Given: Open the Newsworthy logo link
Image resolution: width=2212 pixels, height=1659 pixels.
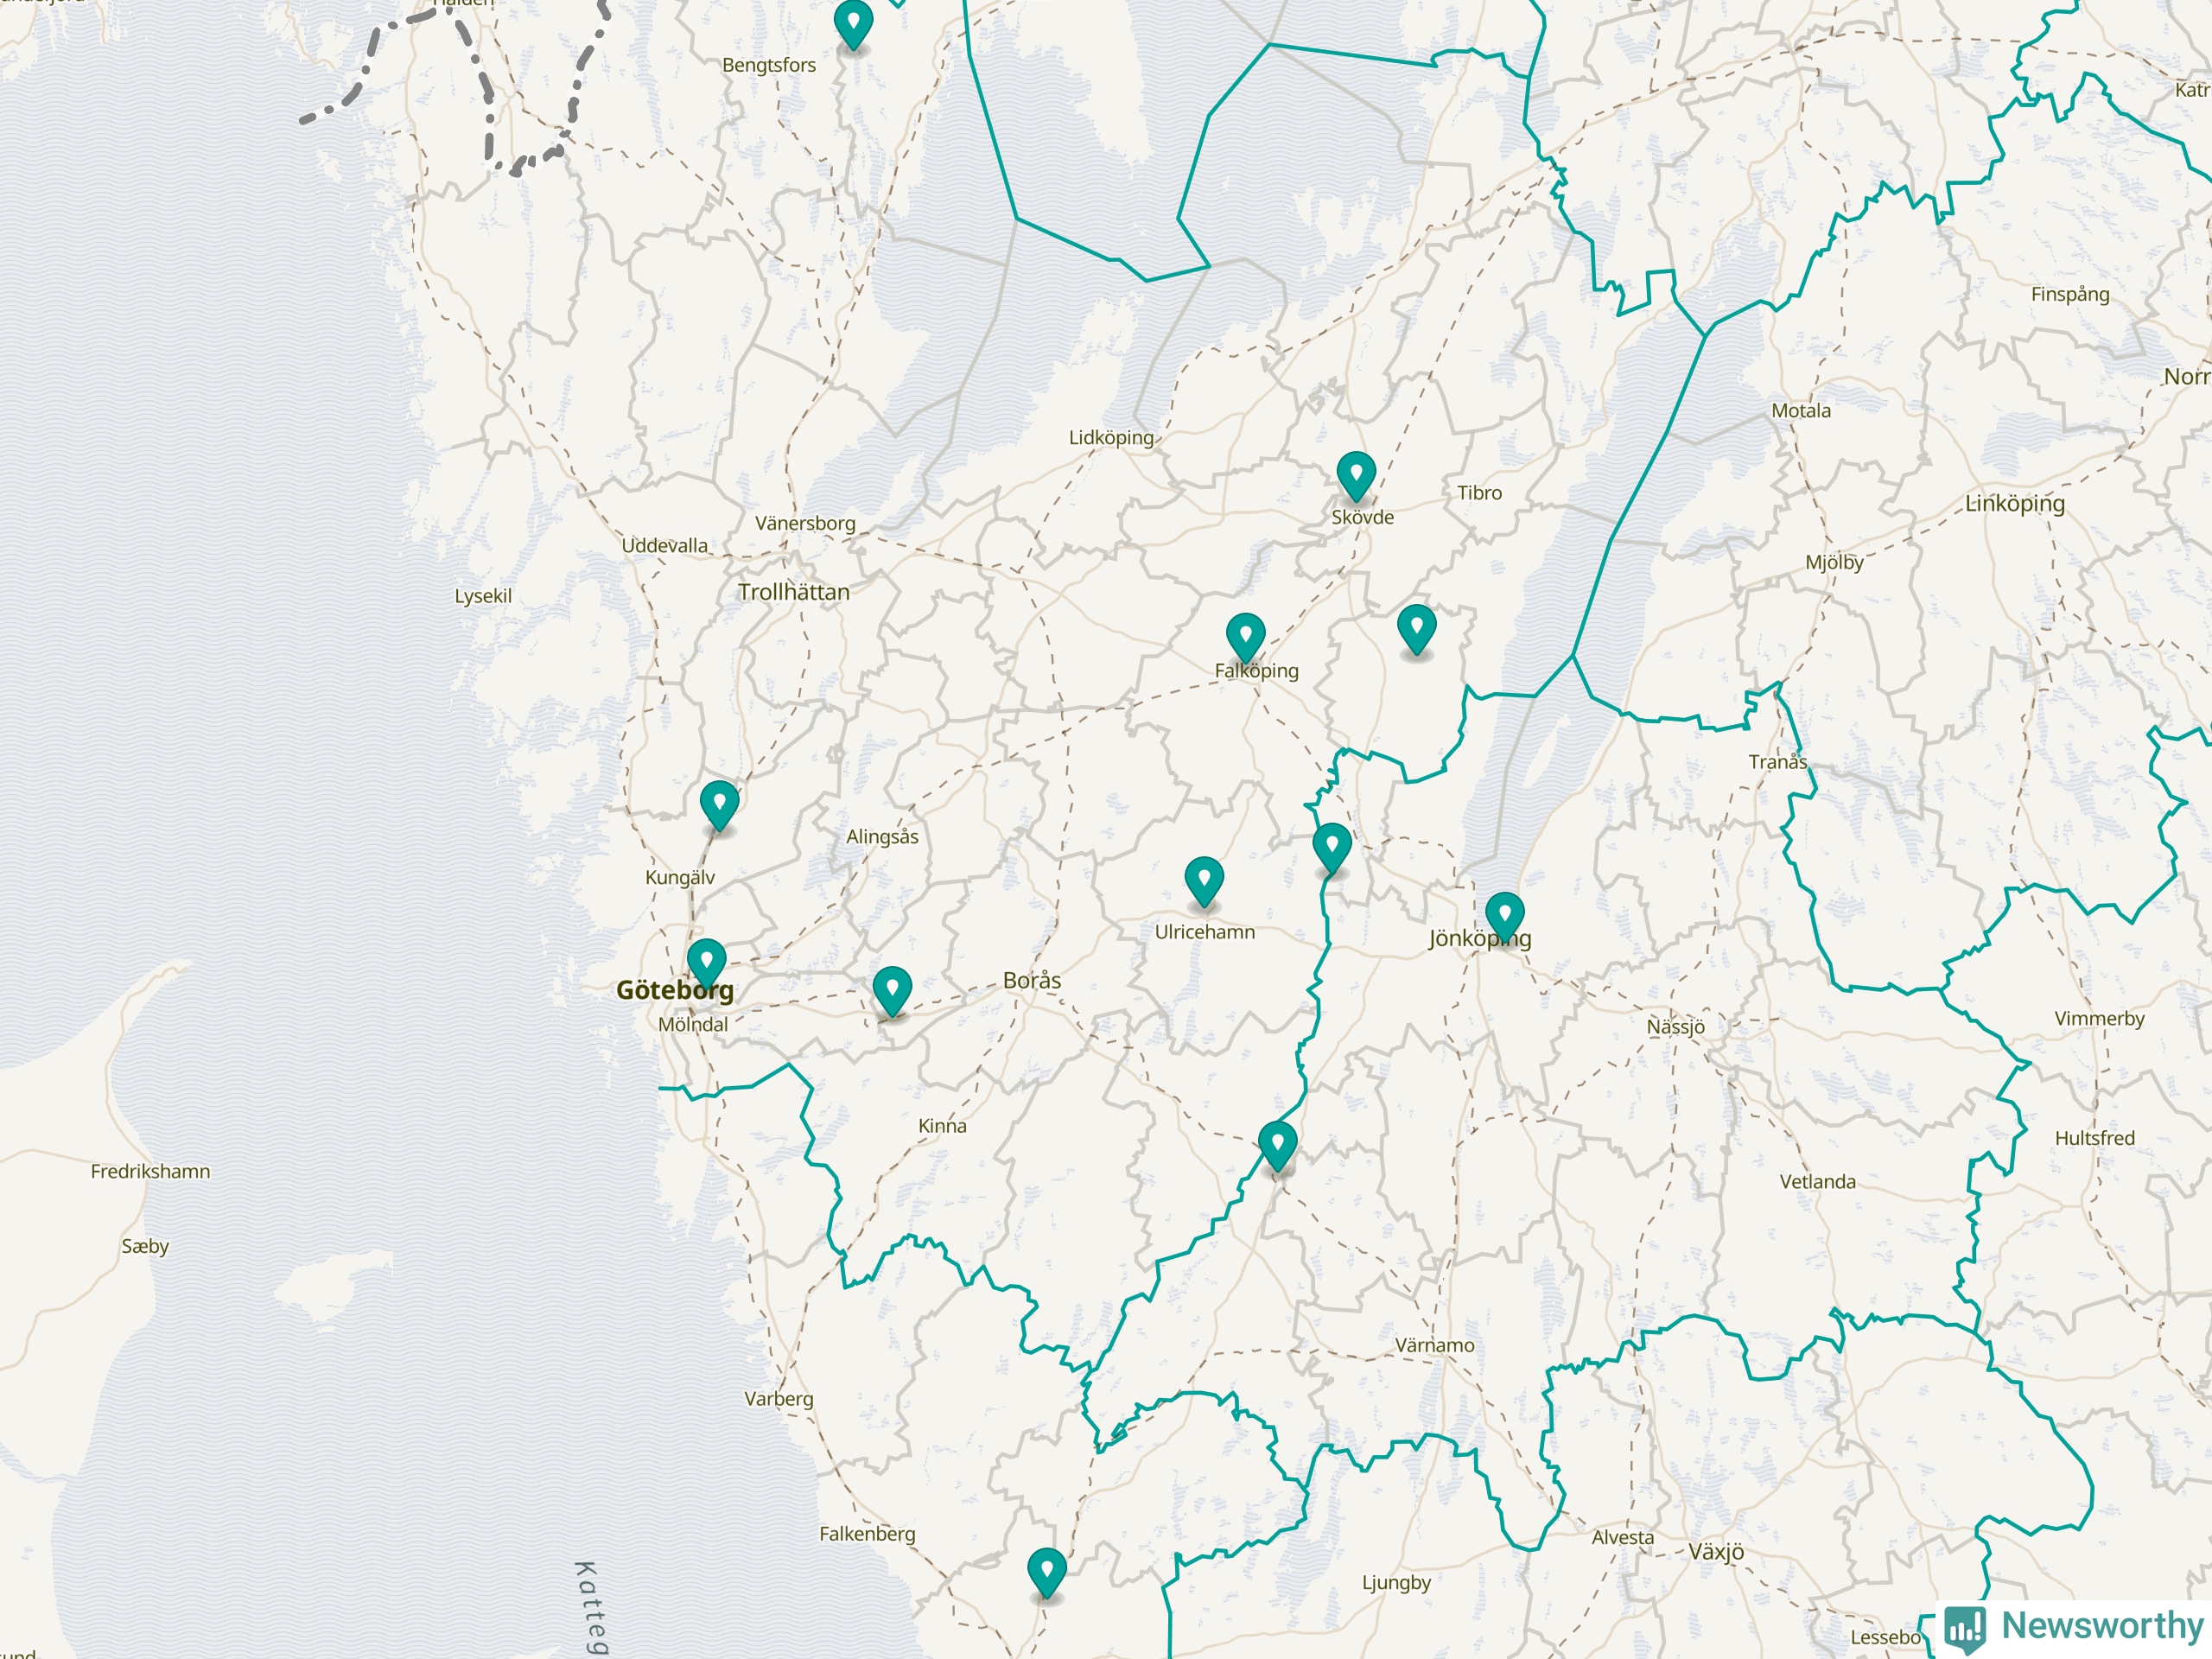Looking at the screenshot, I should pyautogui.click(x=2073, y=1627).
